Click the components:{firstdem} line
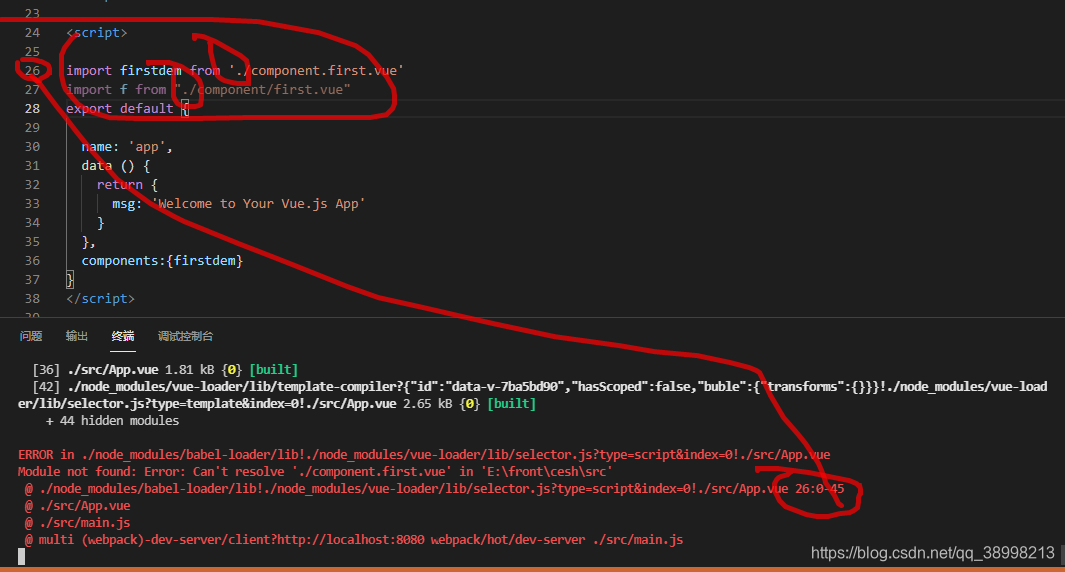Screen dimensions: 1065x572 pyautogui.click(x=162, y=261)
